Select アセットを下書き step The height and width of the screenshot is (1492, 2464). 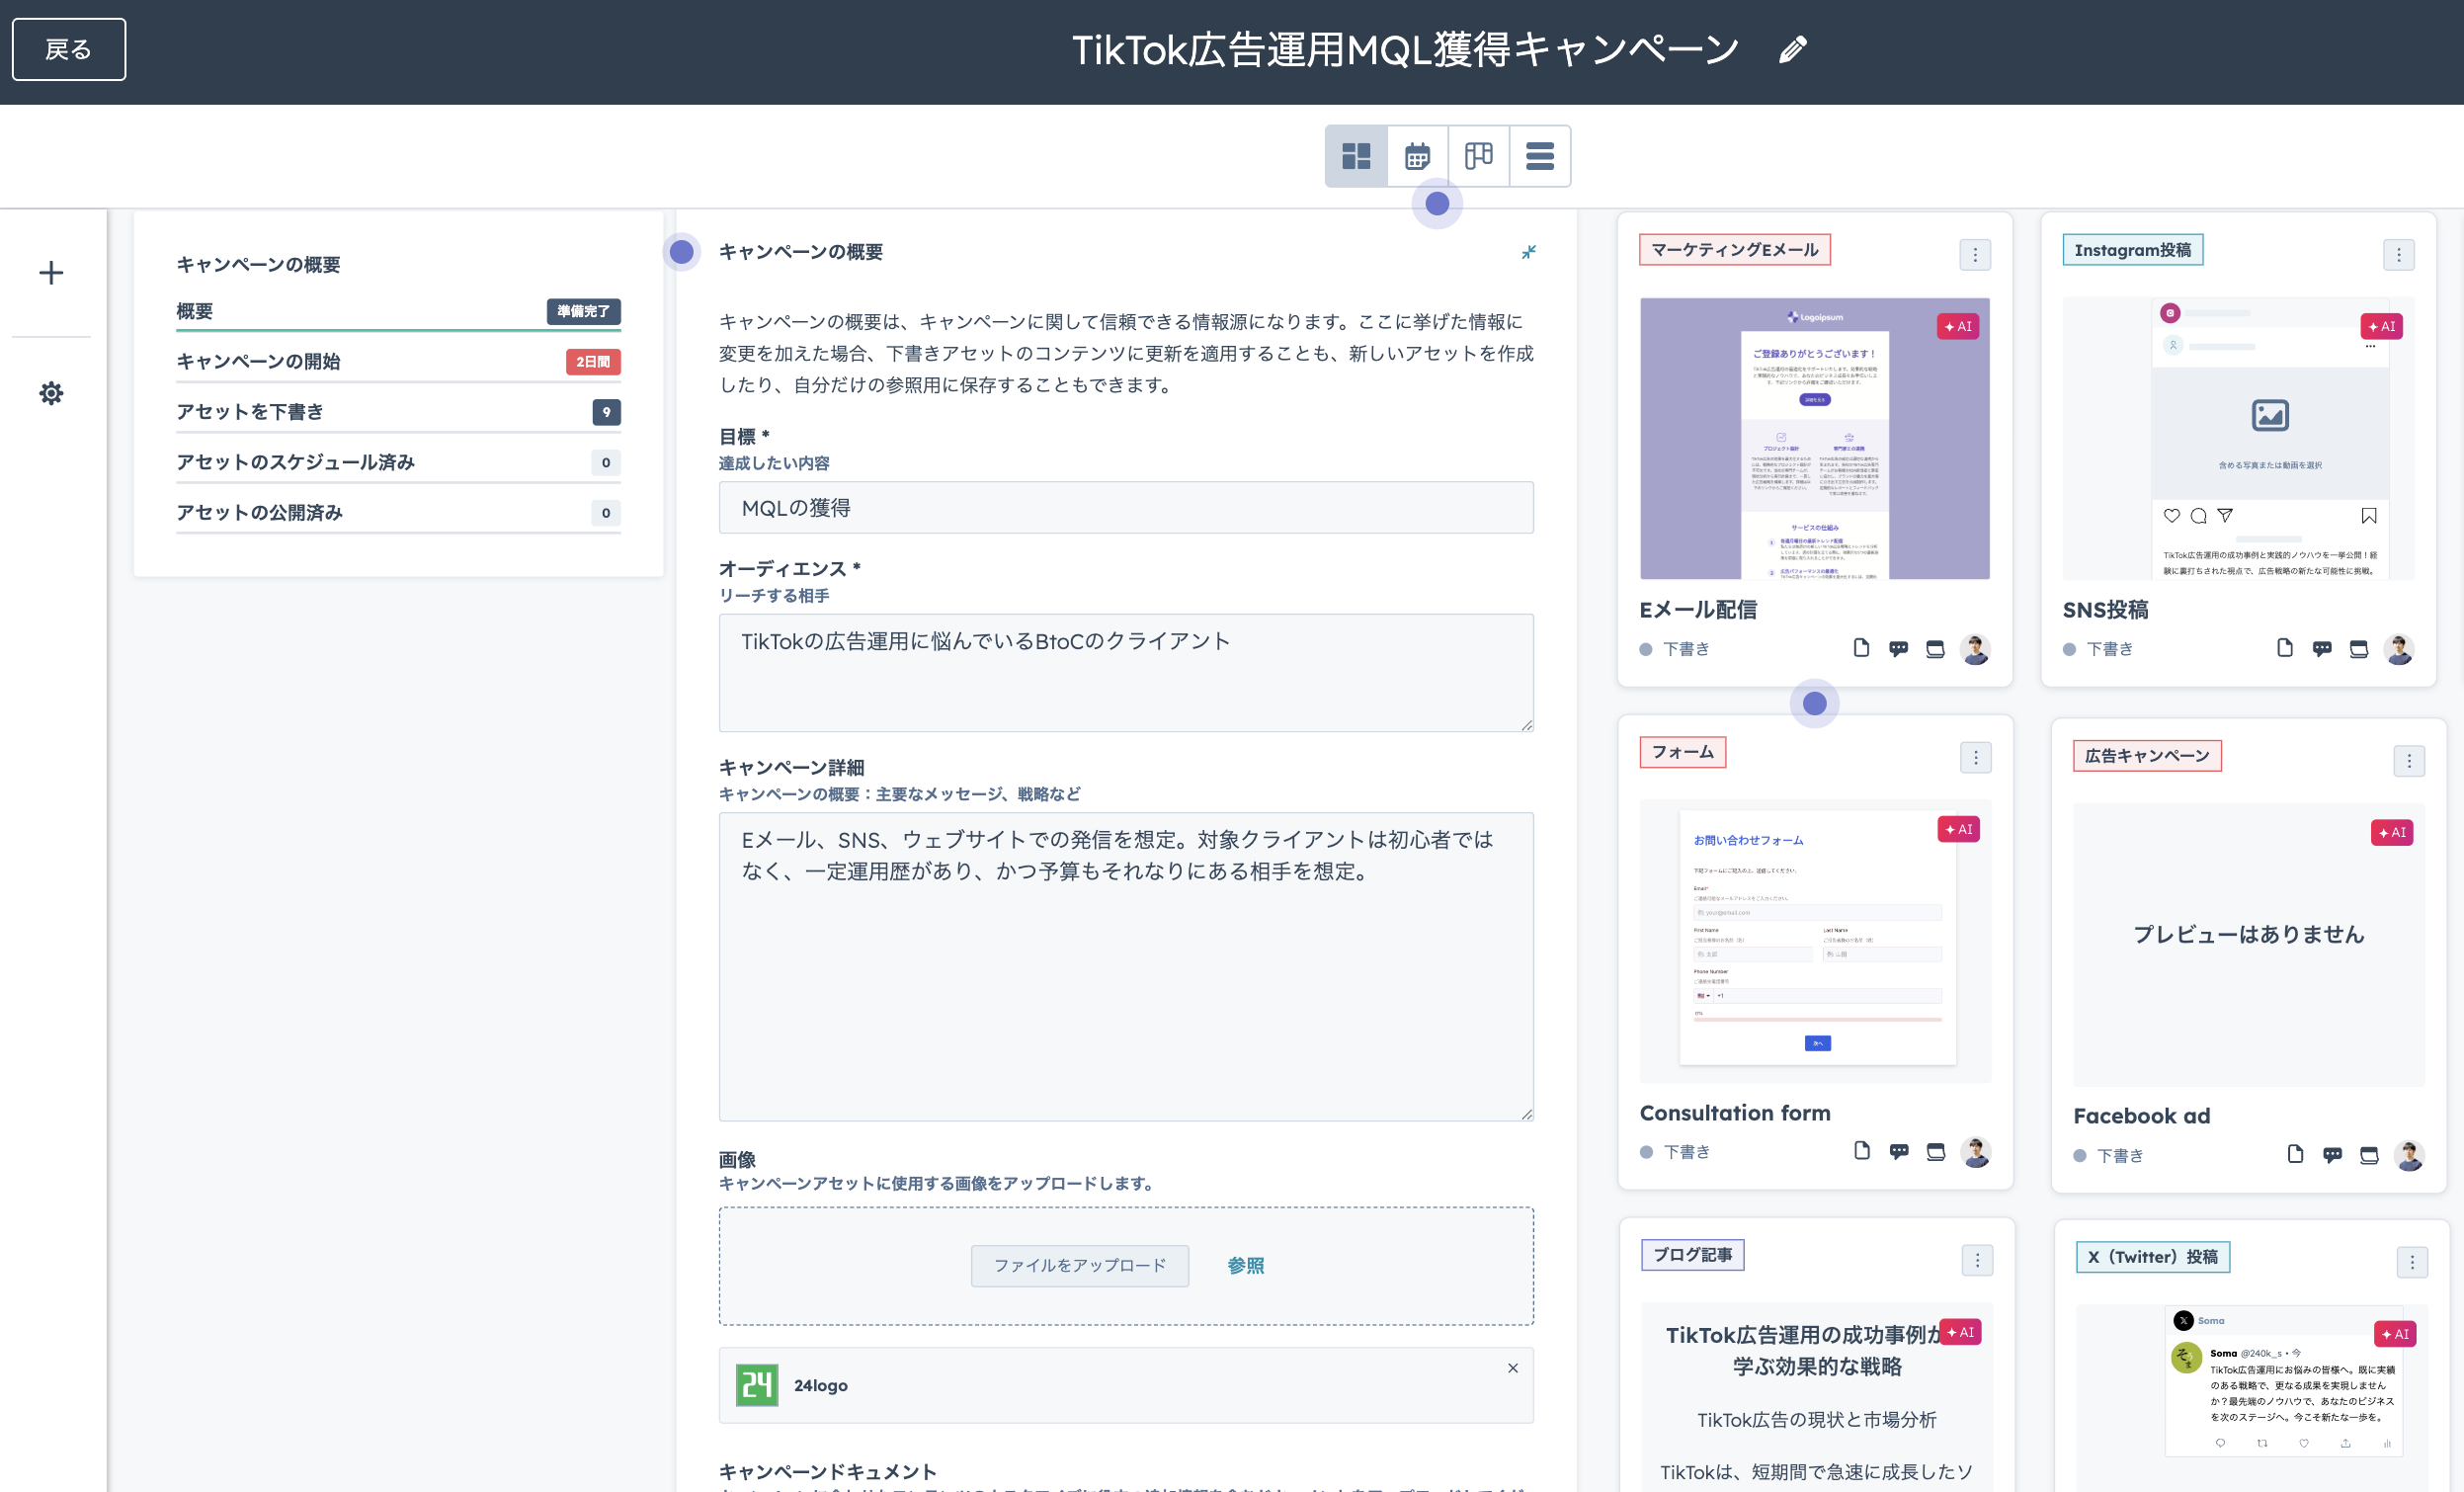398,412
